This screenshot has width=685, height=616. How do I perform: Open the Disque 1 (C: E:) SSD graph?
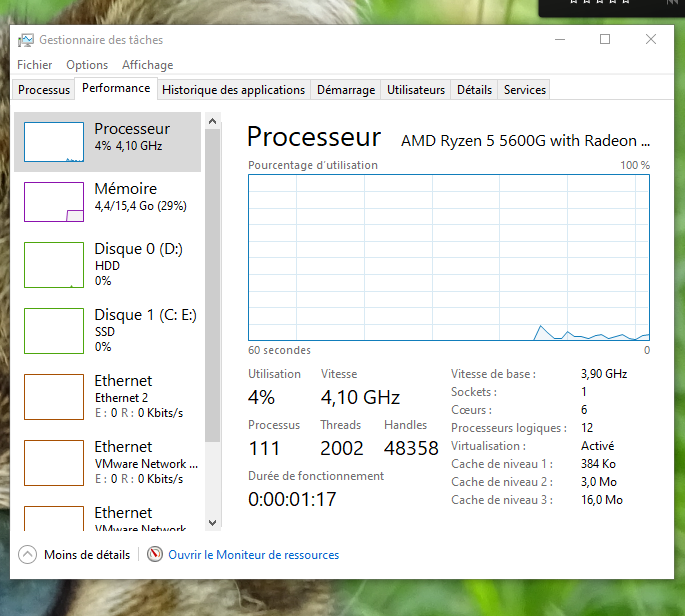pyautogui.click(x=54, y=331)
